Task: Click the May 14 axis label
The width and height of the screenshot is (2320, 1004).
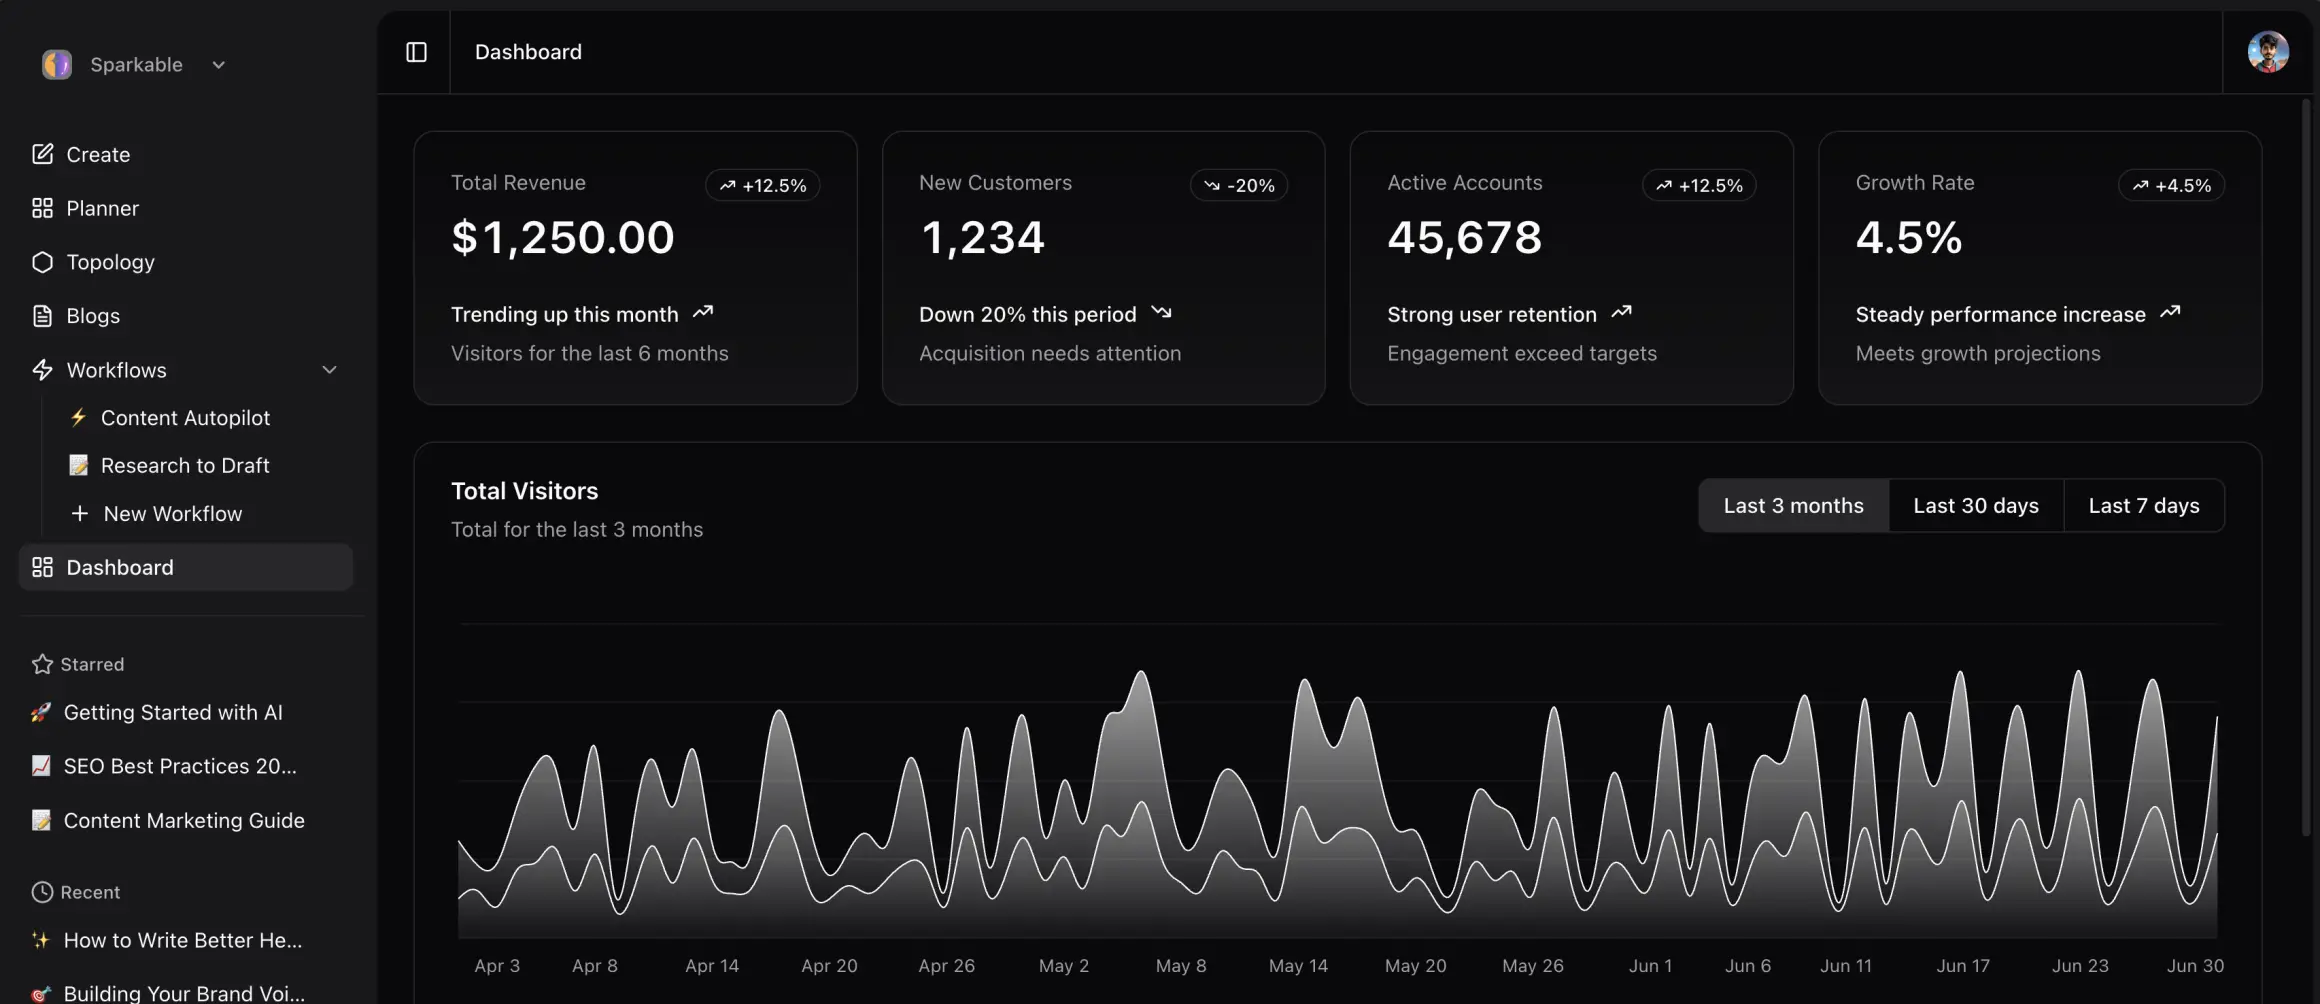Action: pyautogui.click(x=1298, y=966)
